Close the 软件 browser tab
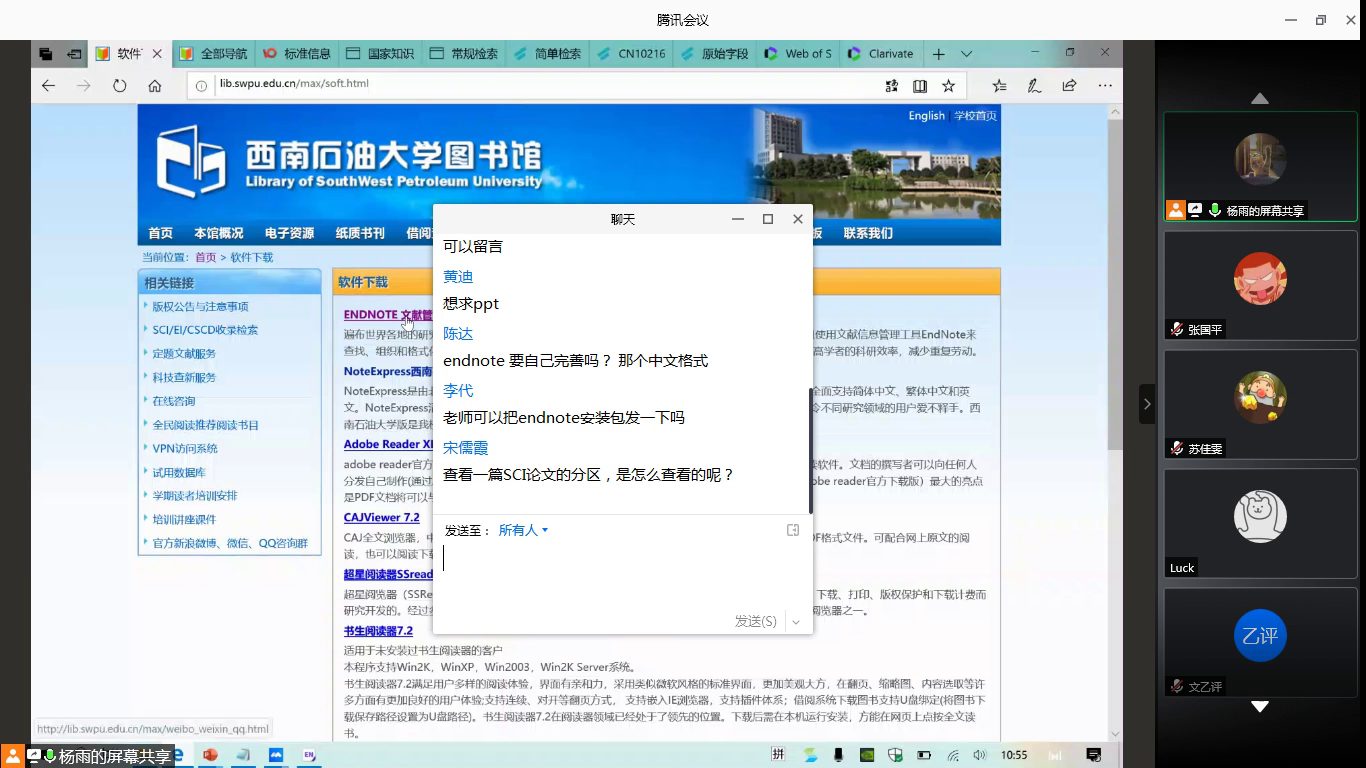Viewport: 1366px width, 768px height. (x=157, y=54)
